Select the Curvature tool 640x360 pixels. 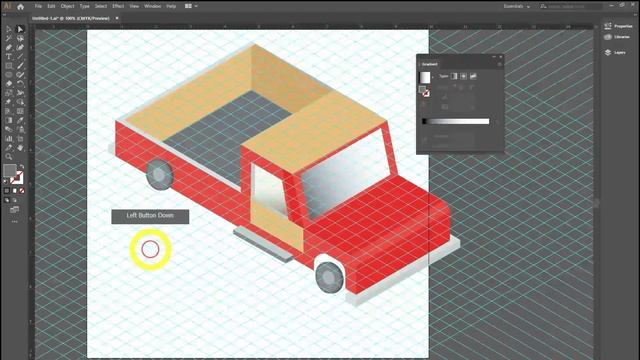[x=20, y=47]
